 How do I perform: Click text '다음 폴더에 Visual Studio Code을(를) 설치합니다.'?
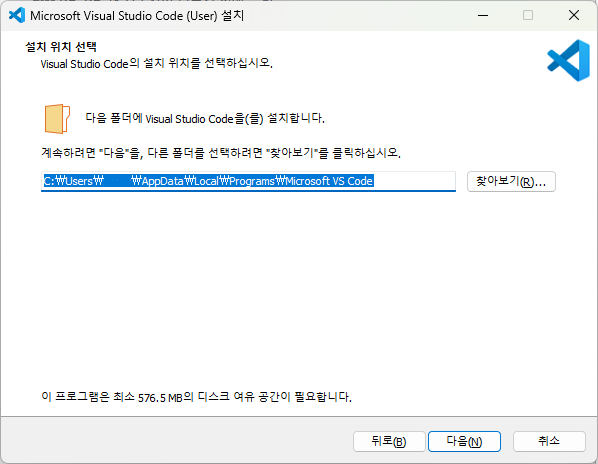tap(205, 118)
